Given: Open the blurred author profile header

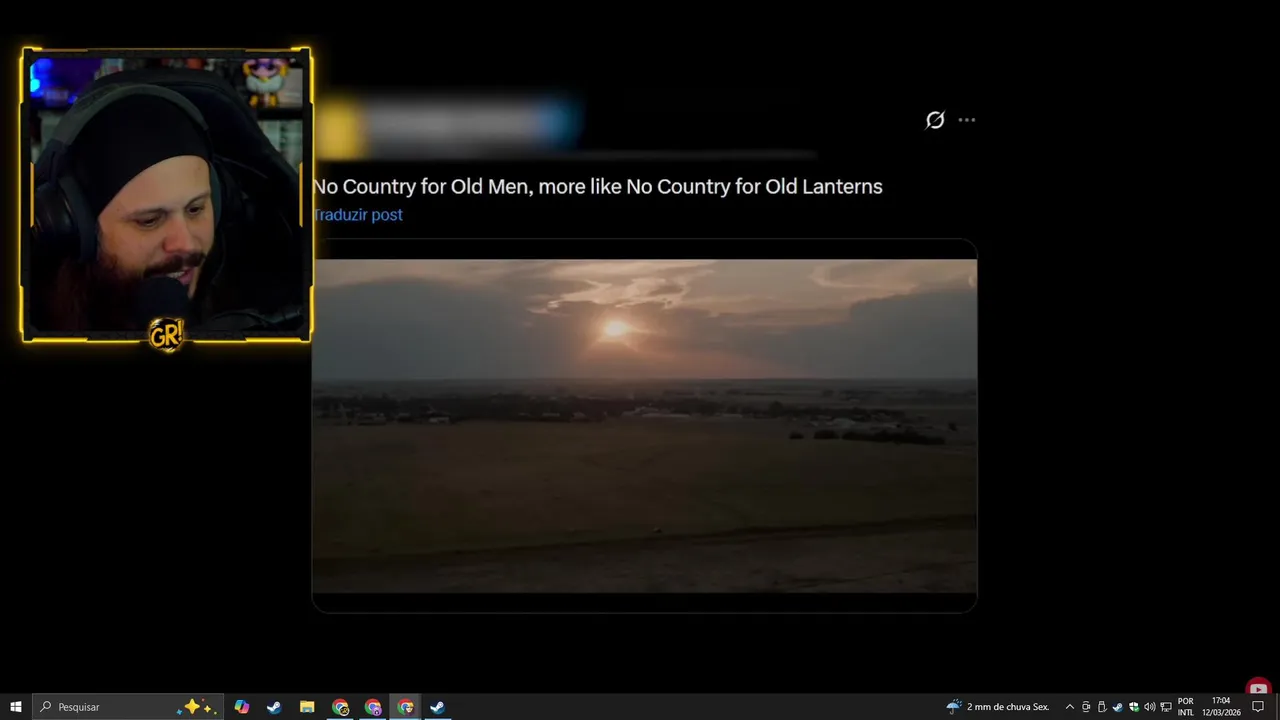Looking at the screenshot, I should 447,125.
